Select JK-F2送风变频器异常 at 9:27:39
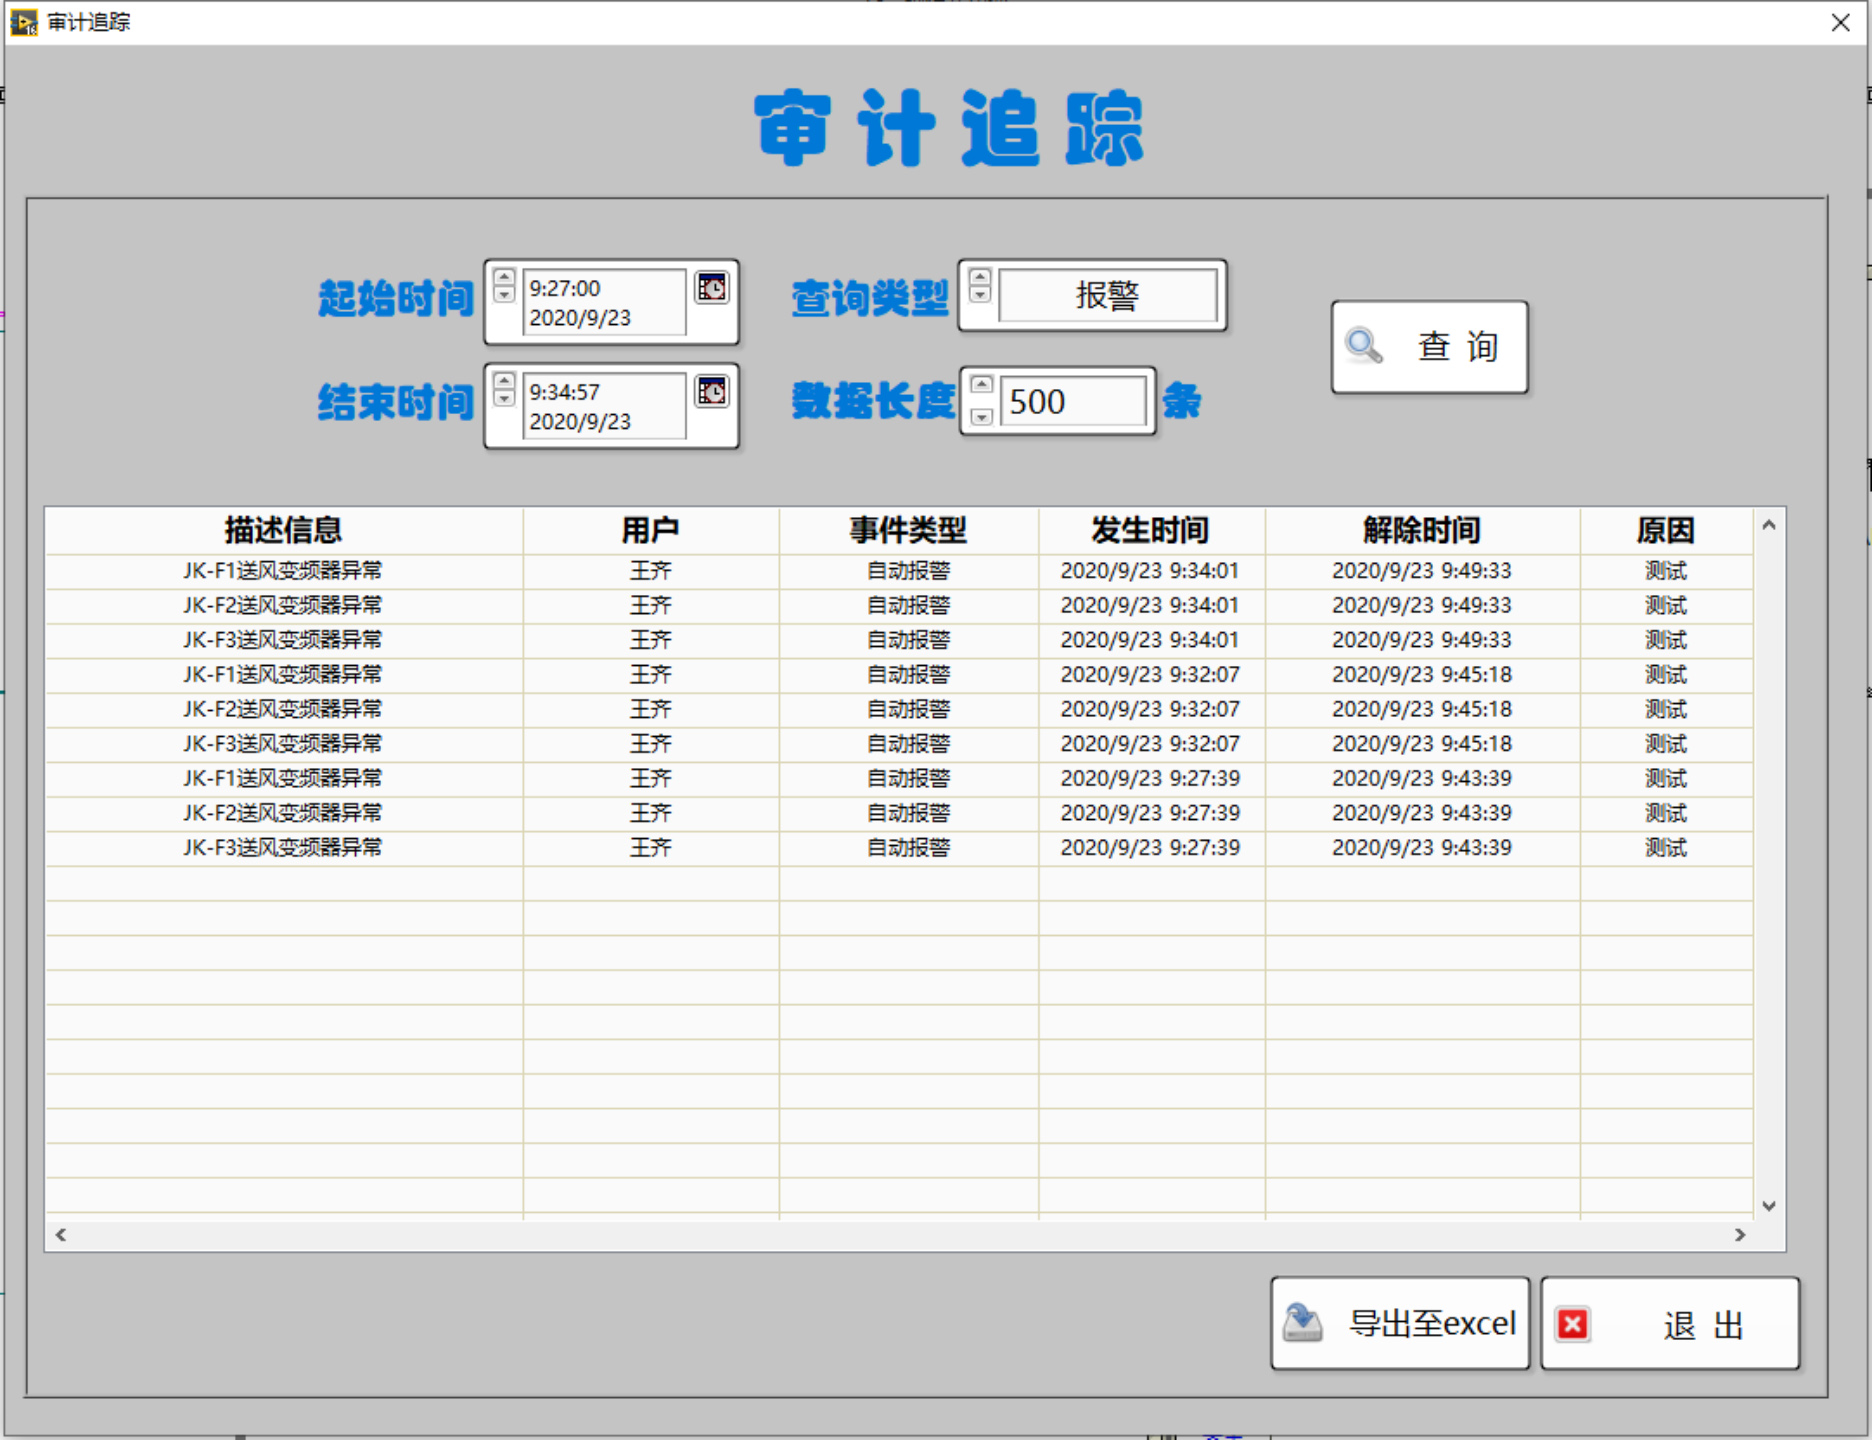Image resolution: width=1872 pixels, height=1440 pixels. click(283, 813)
